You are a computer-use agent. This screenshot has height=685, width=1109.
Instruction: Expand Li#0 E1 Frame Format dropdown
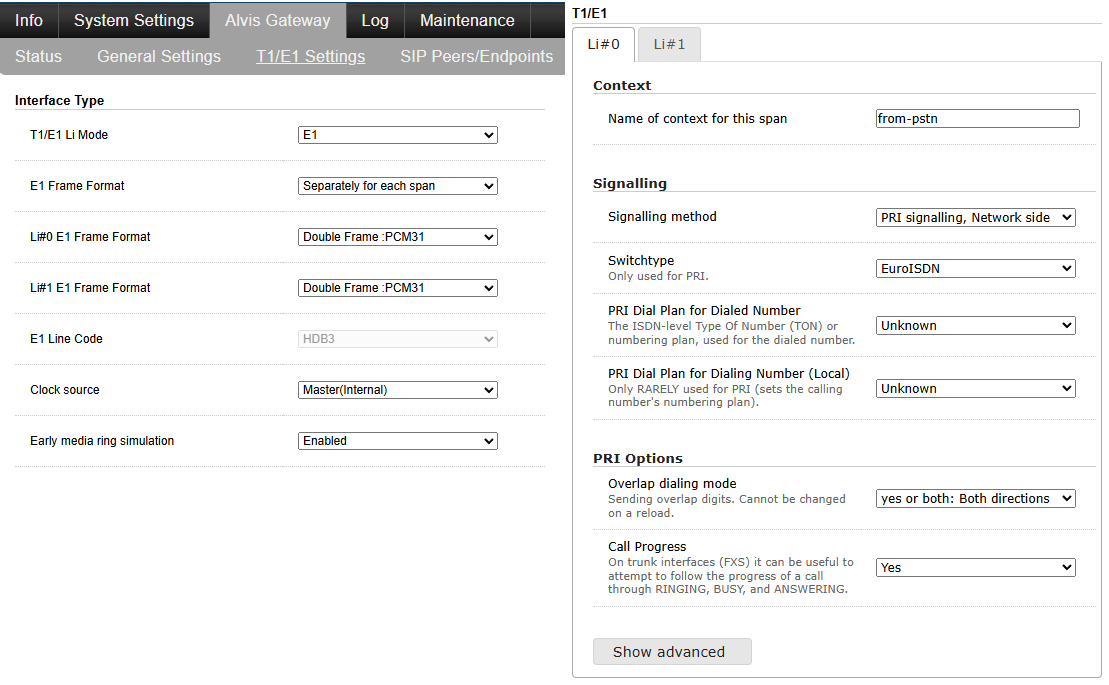398,237
